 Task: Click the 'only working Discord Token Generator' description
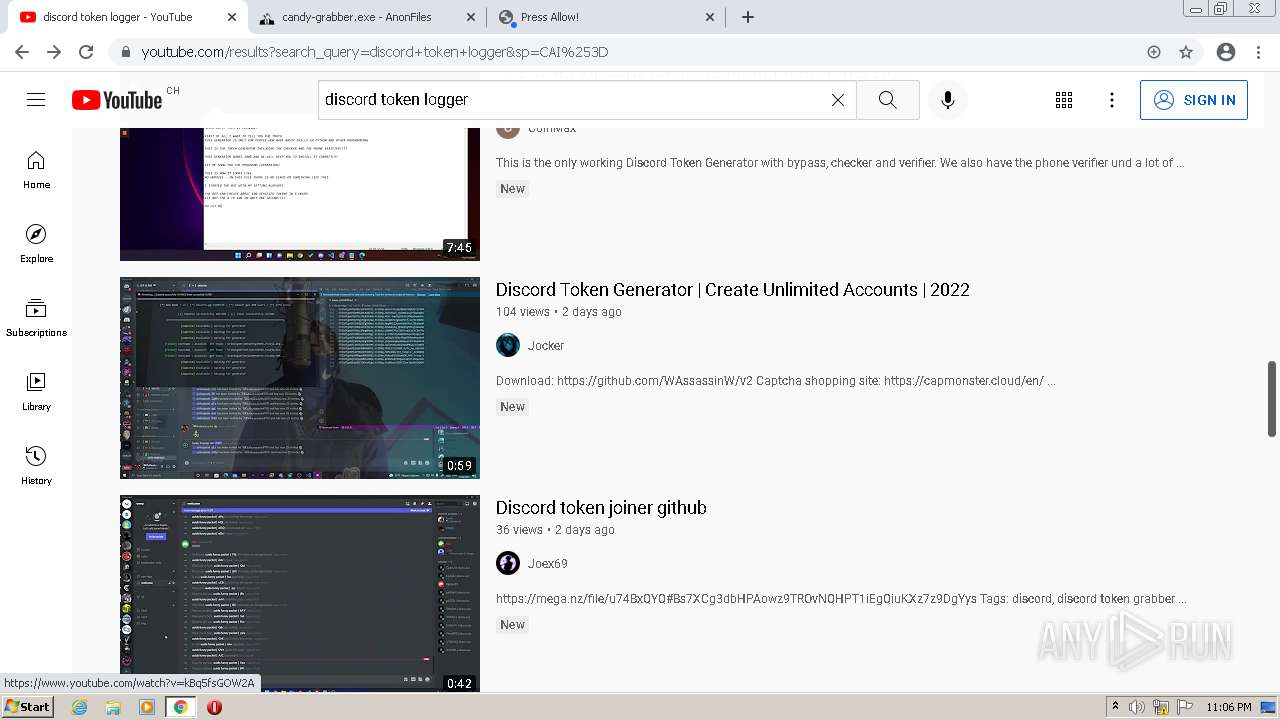point(840,162)
